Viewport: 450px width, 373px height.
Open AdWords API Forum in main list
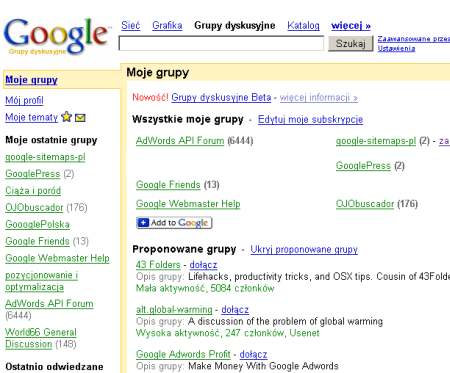[x=180, y=141]
